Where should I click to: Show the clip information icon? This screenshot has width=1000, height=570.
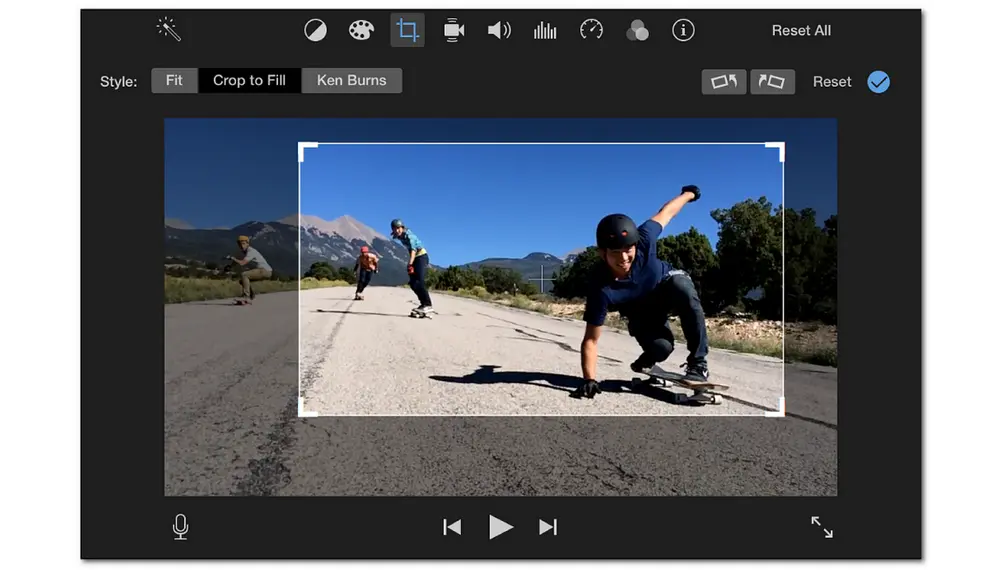(x=683, y=30)
